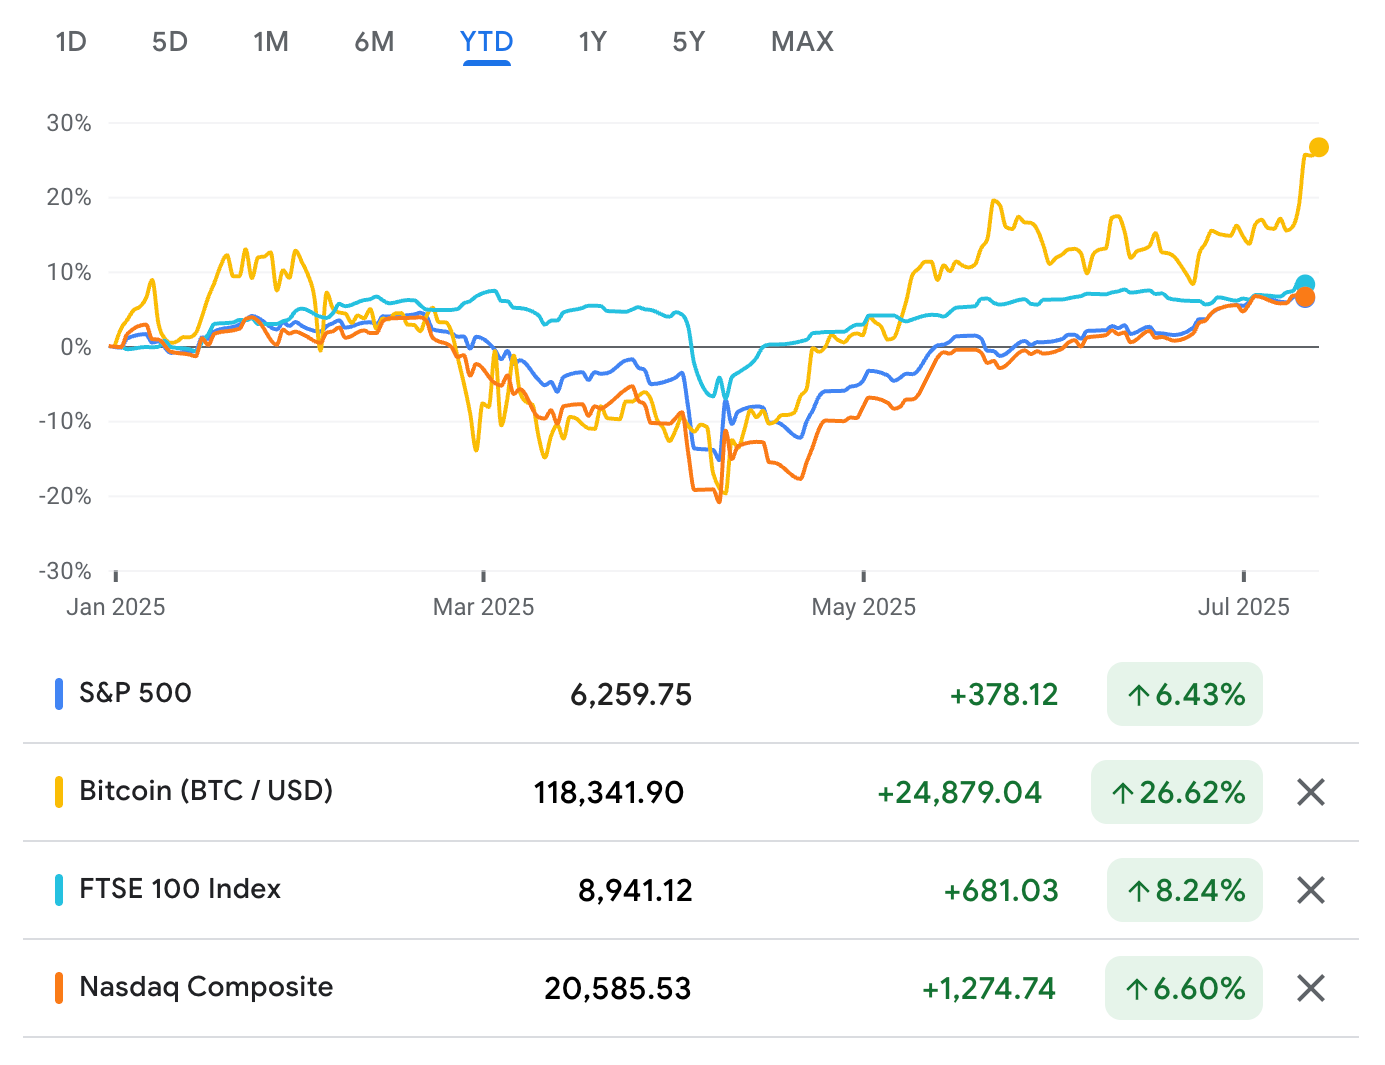
Task: Click the S&P 500 change +378.12
Action: click(x=1004, y=695)
